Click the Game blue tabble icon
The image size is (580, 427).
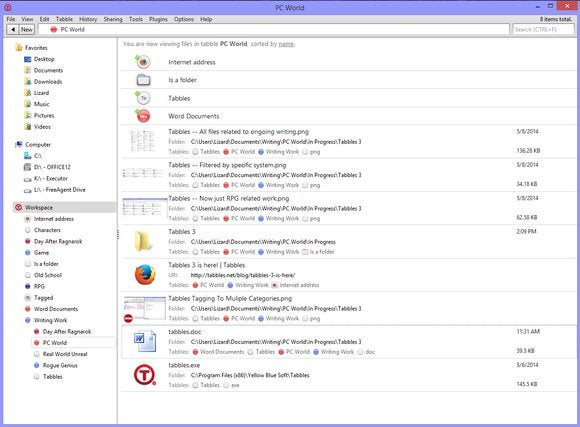coord(27,253)
